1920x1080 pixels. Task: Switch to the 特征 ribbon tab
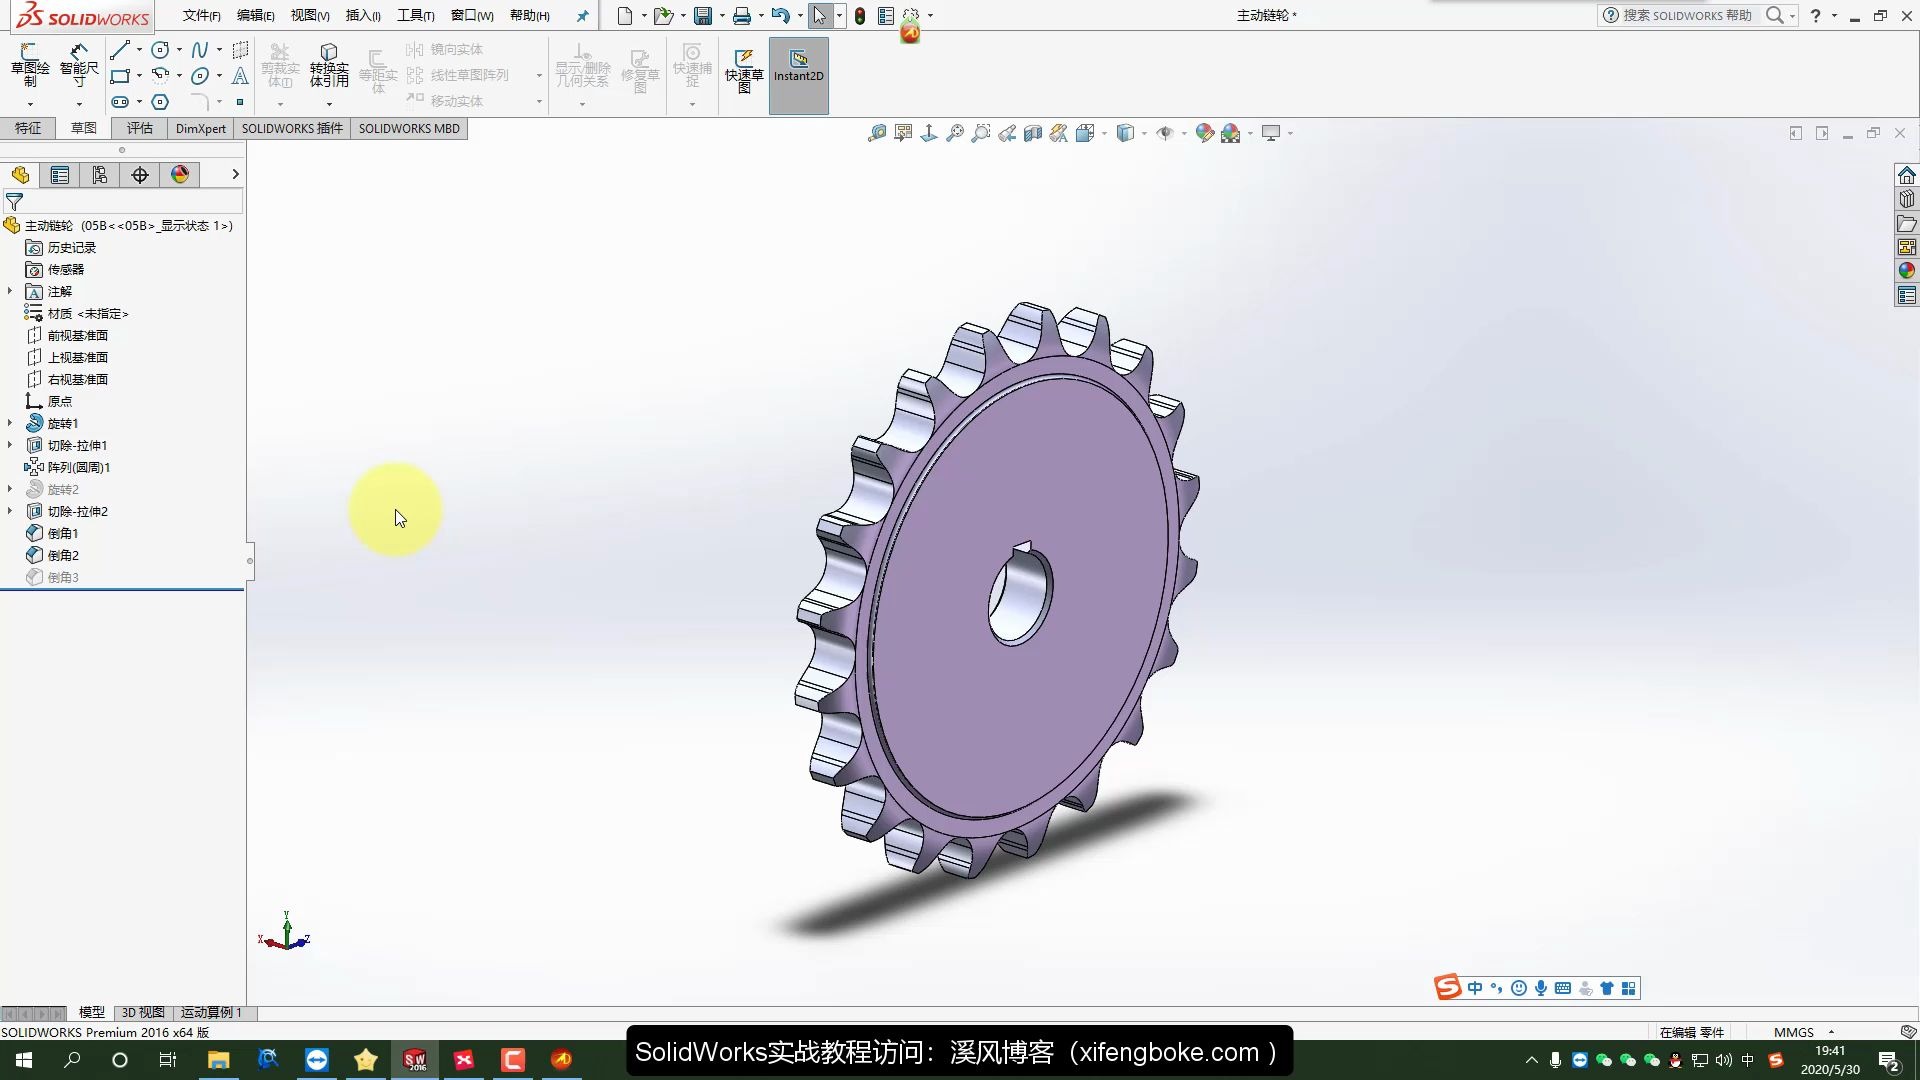(28, 128)
